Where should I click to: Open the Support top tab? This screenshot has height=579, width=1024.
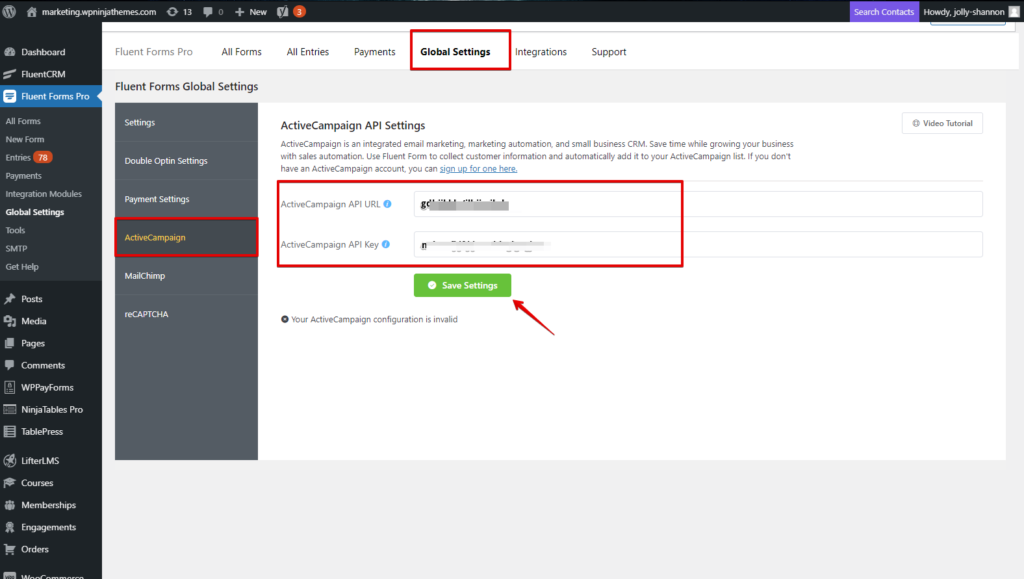(x=609, y=52)
